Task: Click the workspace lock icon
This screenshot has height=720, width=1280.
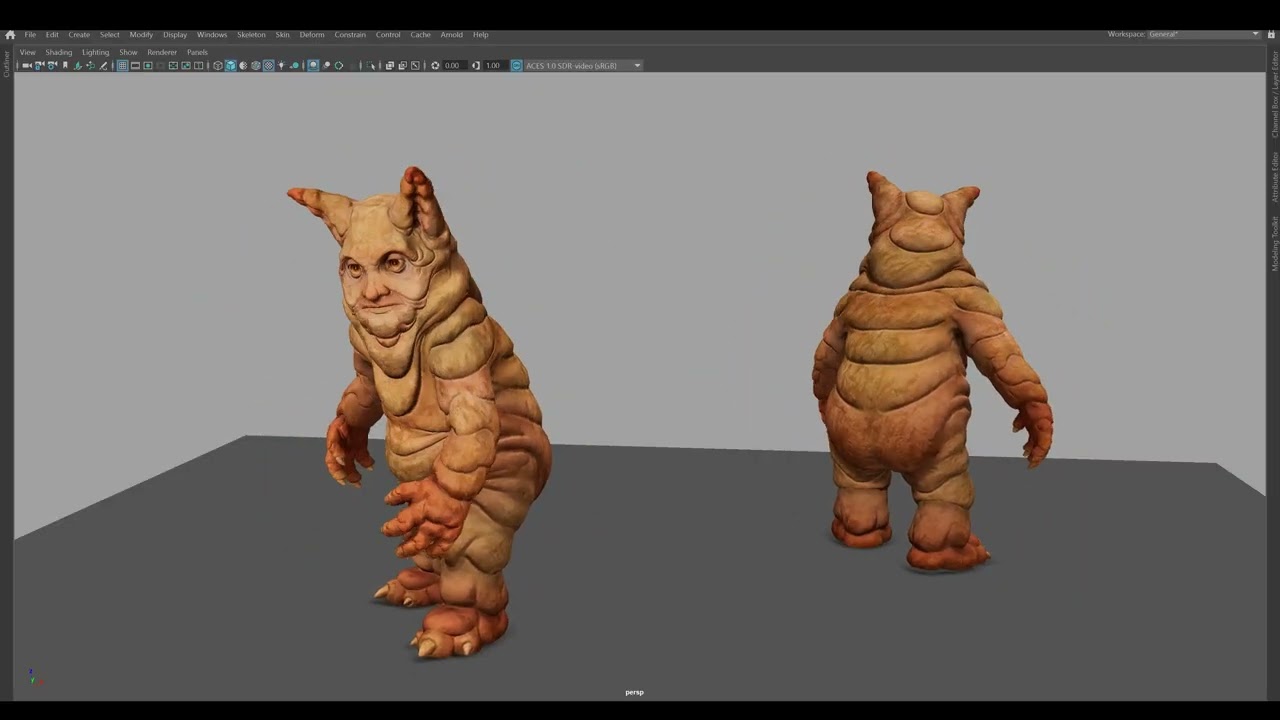Action: tap(1271, 35)
